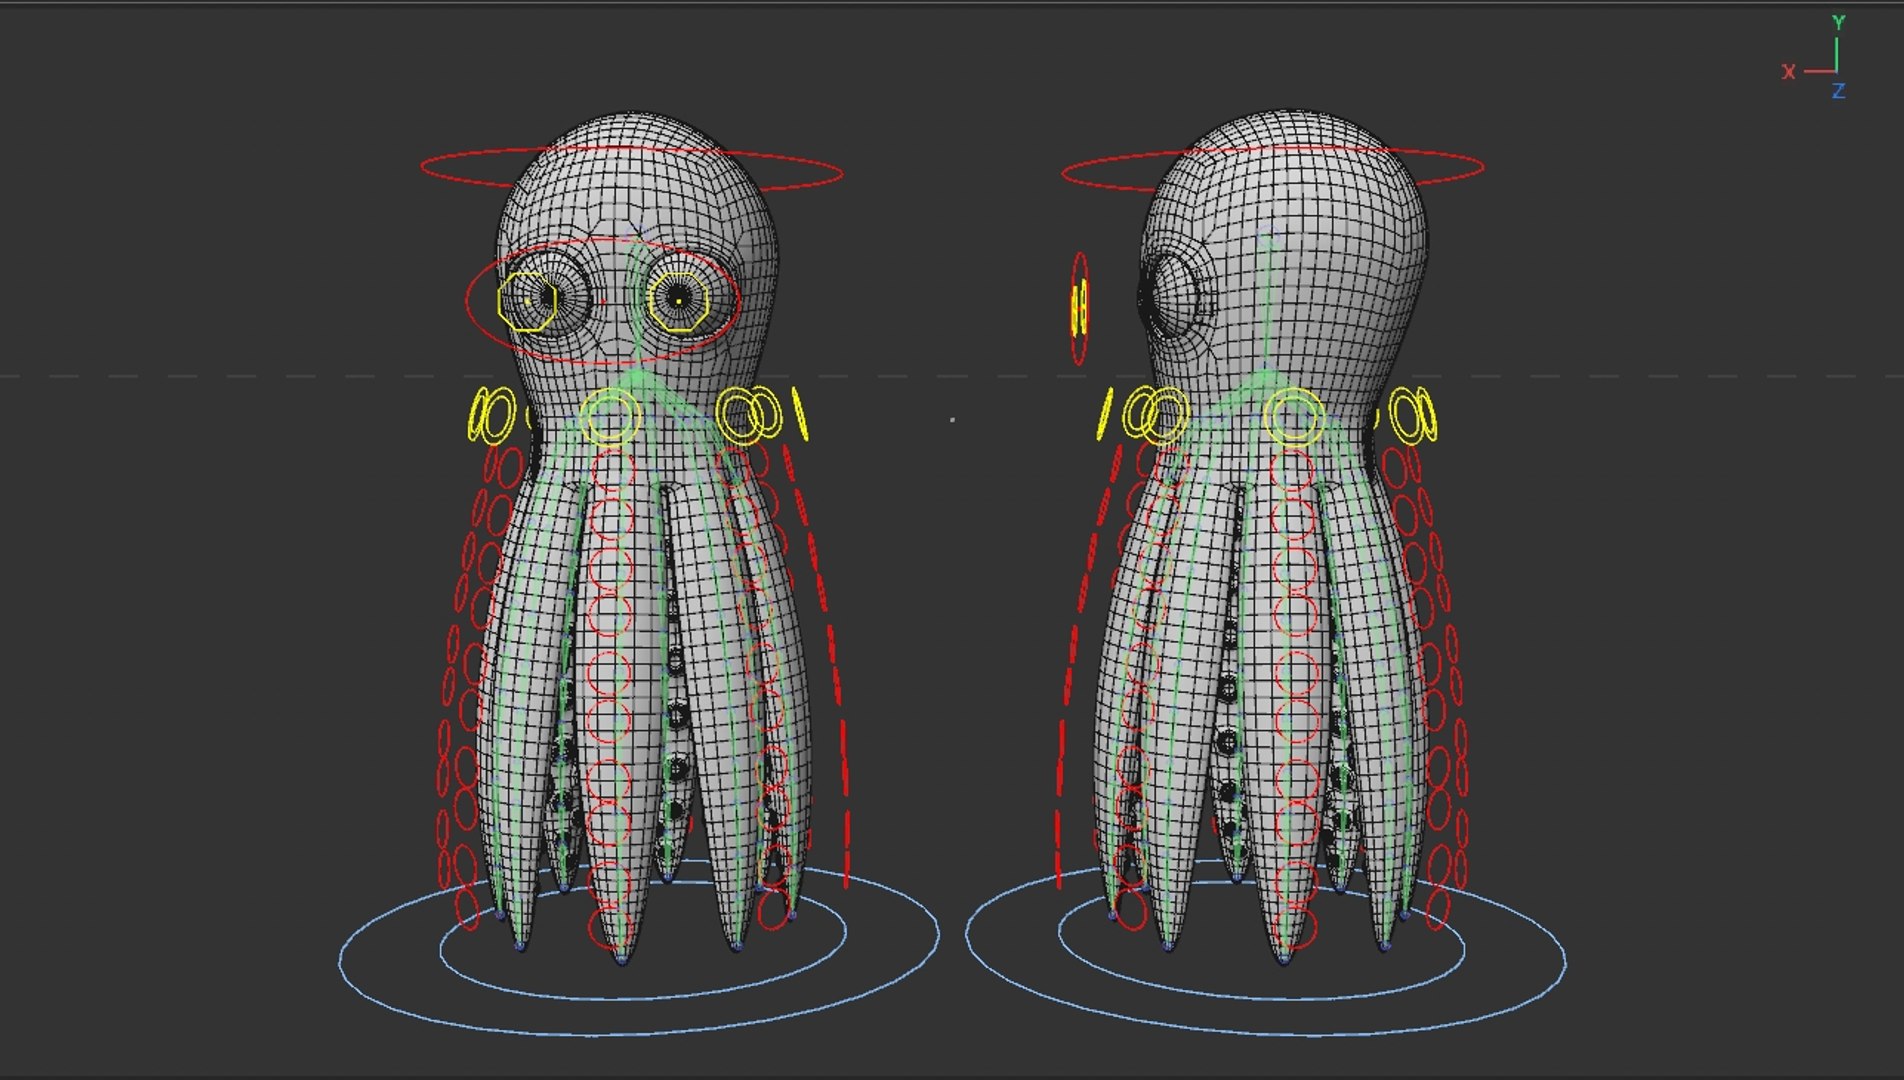This screenshot has width=1904, height=1080.
Task: Click the green Y axis label on gizmo
Action: pyautogui.click(x=1838, y=22)
